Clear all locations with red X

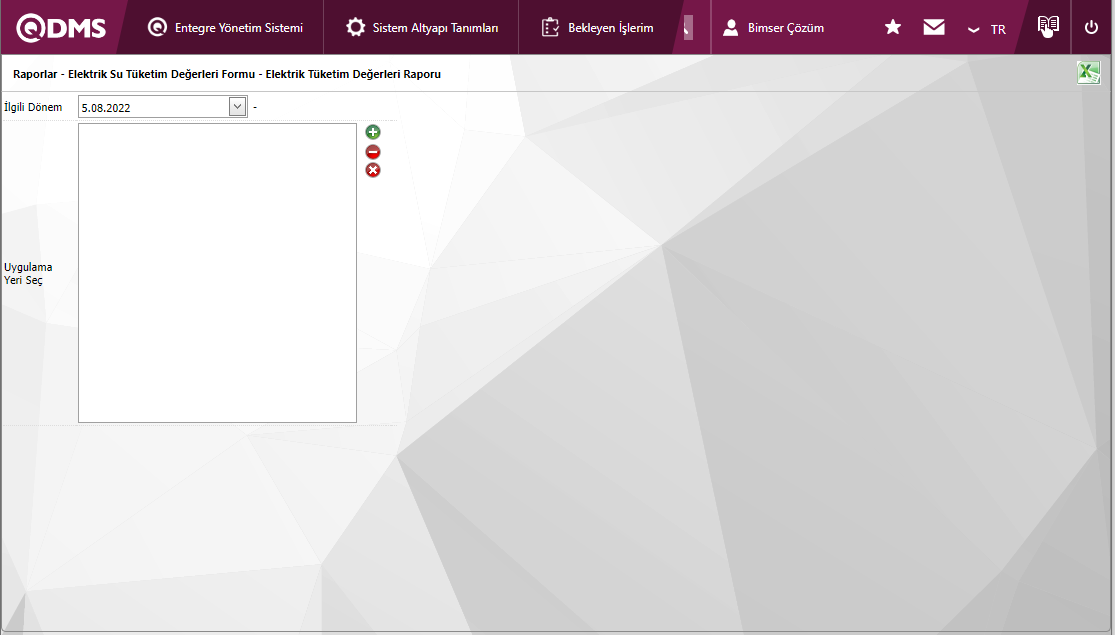pyautogui.click(x=373, y=170)
